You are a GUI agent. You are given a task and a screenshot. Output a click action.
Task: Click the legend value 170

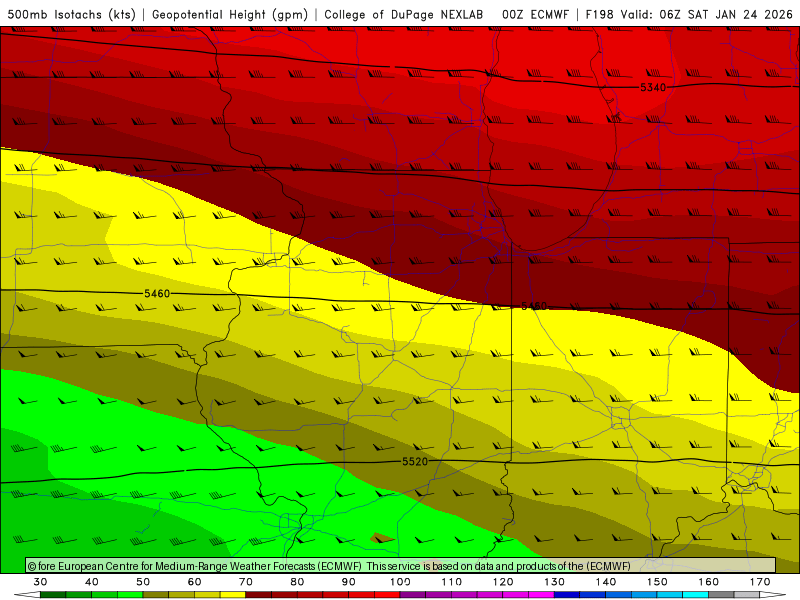pos(760,582)
